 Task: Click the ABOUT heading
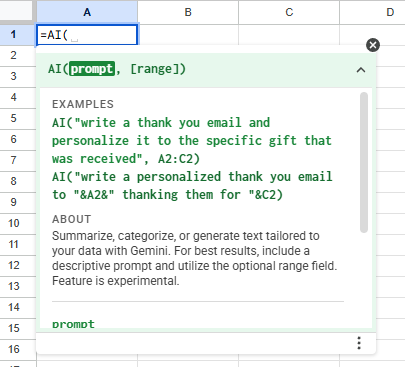pyautogui.click(x=71, y=219)
